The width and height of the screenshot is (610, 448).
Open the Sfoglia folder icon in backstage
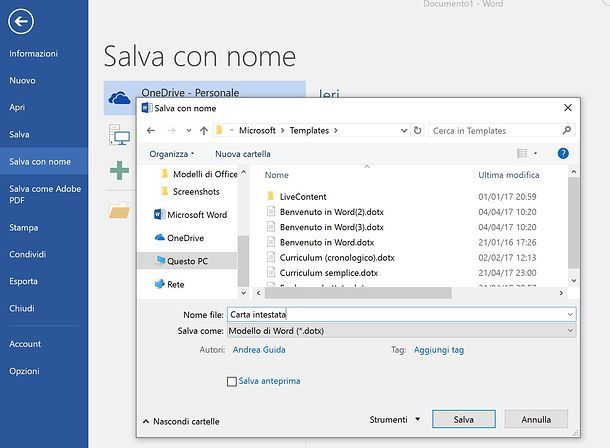tap(119, 210)
